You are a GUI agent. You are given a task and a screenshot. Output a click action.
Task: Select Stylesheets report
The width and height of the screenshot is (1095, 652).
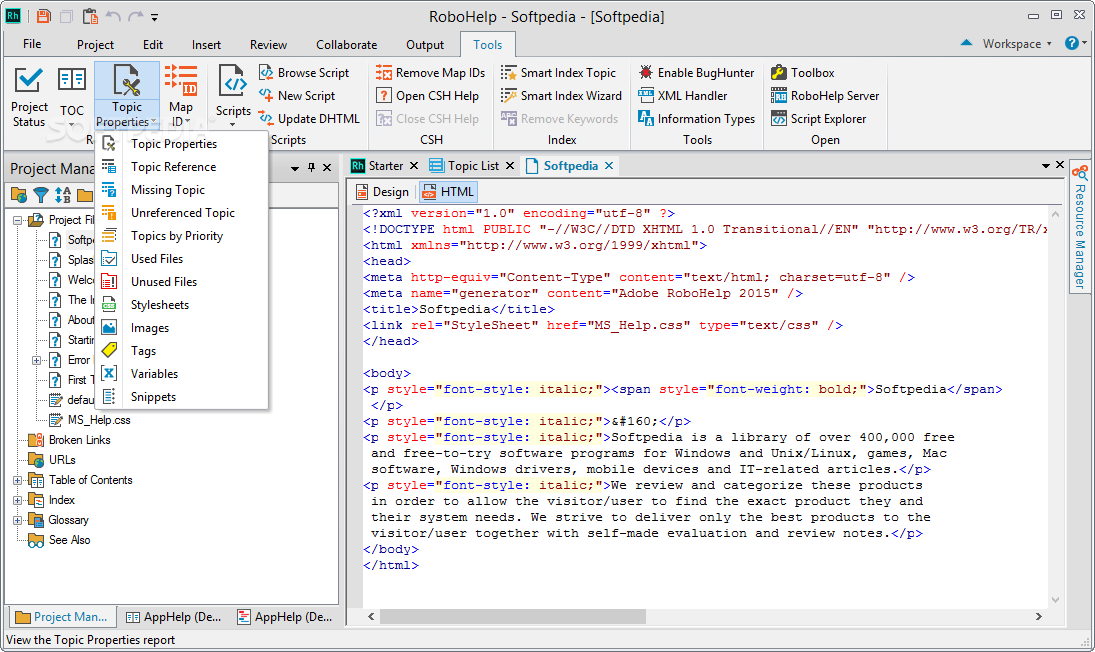[182, 305]
